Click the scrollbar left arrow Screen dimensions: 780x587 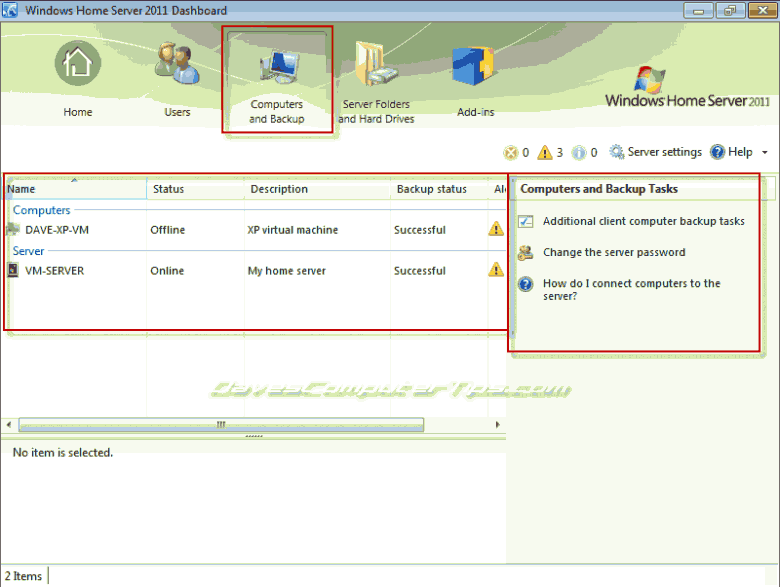point(9,424)
